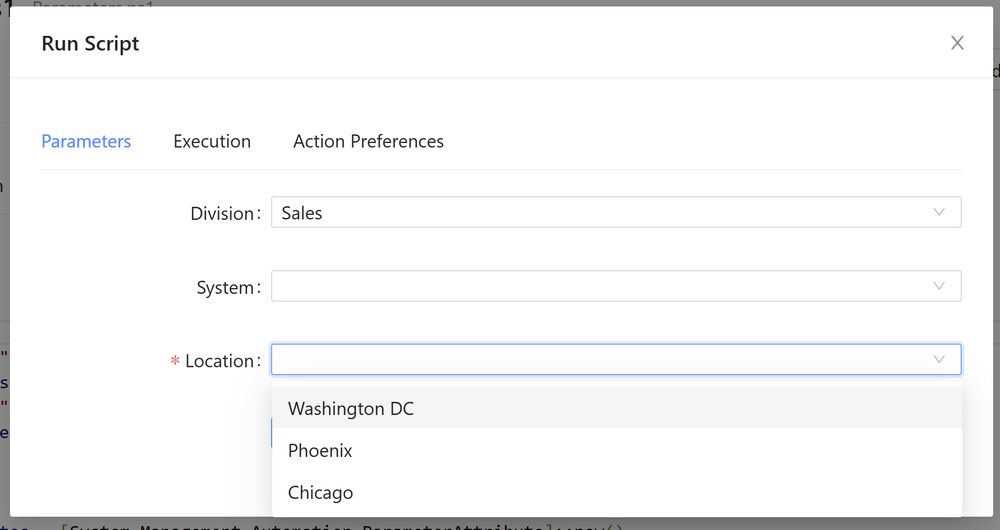Open the Execution tab
This screenshot has height=530, width=1000.
click(x=212, y=141)
